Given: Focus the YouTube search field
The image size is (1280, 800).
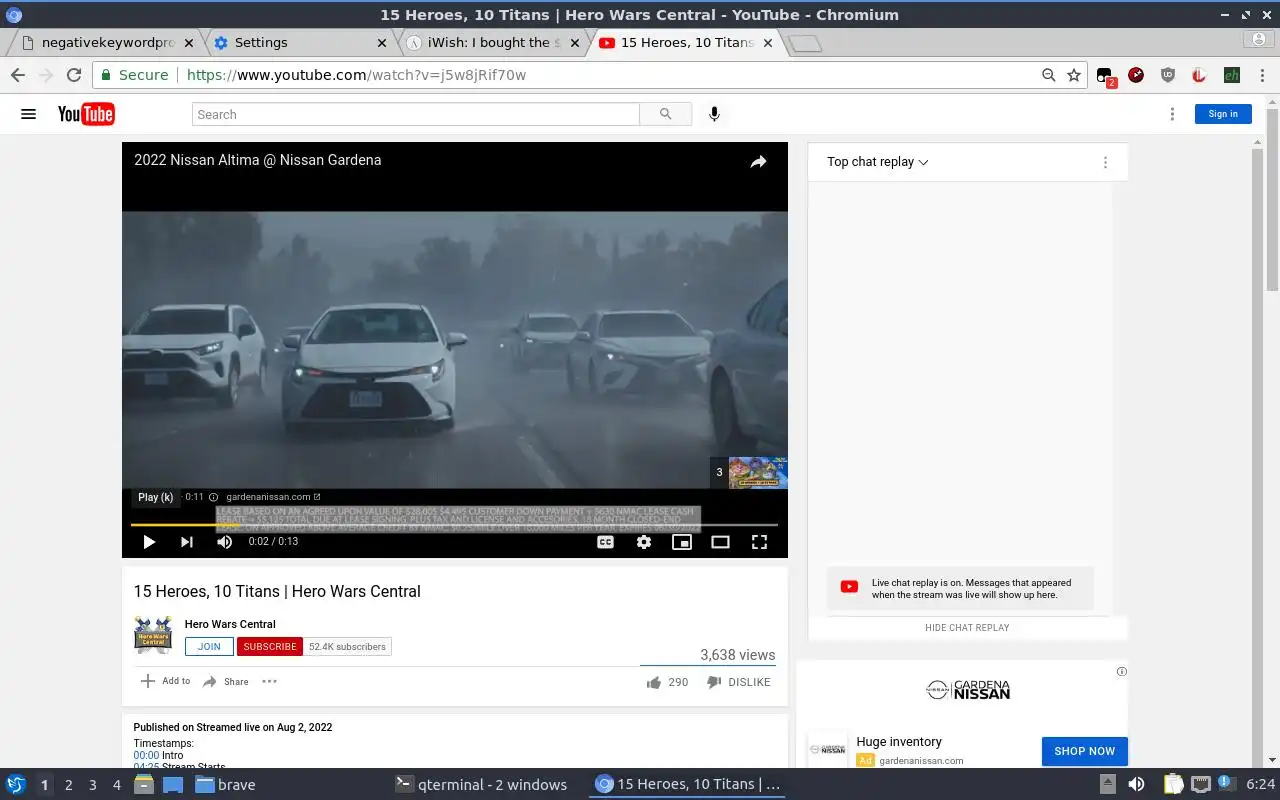Looking at the screenshot, I should (416, 114).
